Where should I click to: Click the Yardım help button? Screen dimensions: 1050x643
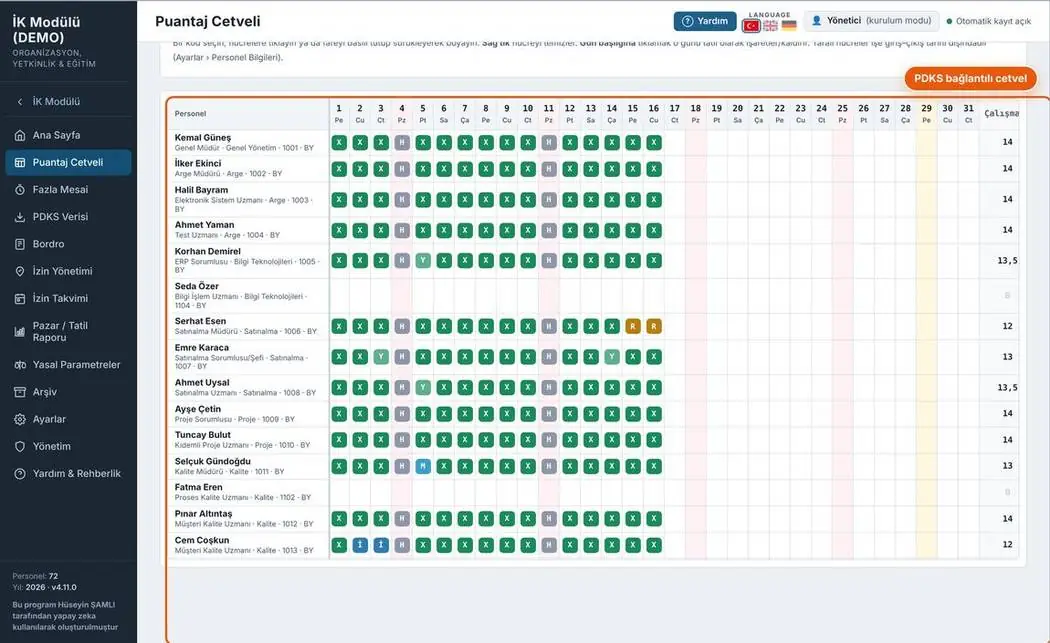coord(705,21)
